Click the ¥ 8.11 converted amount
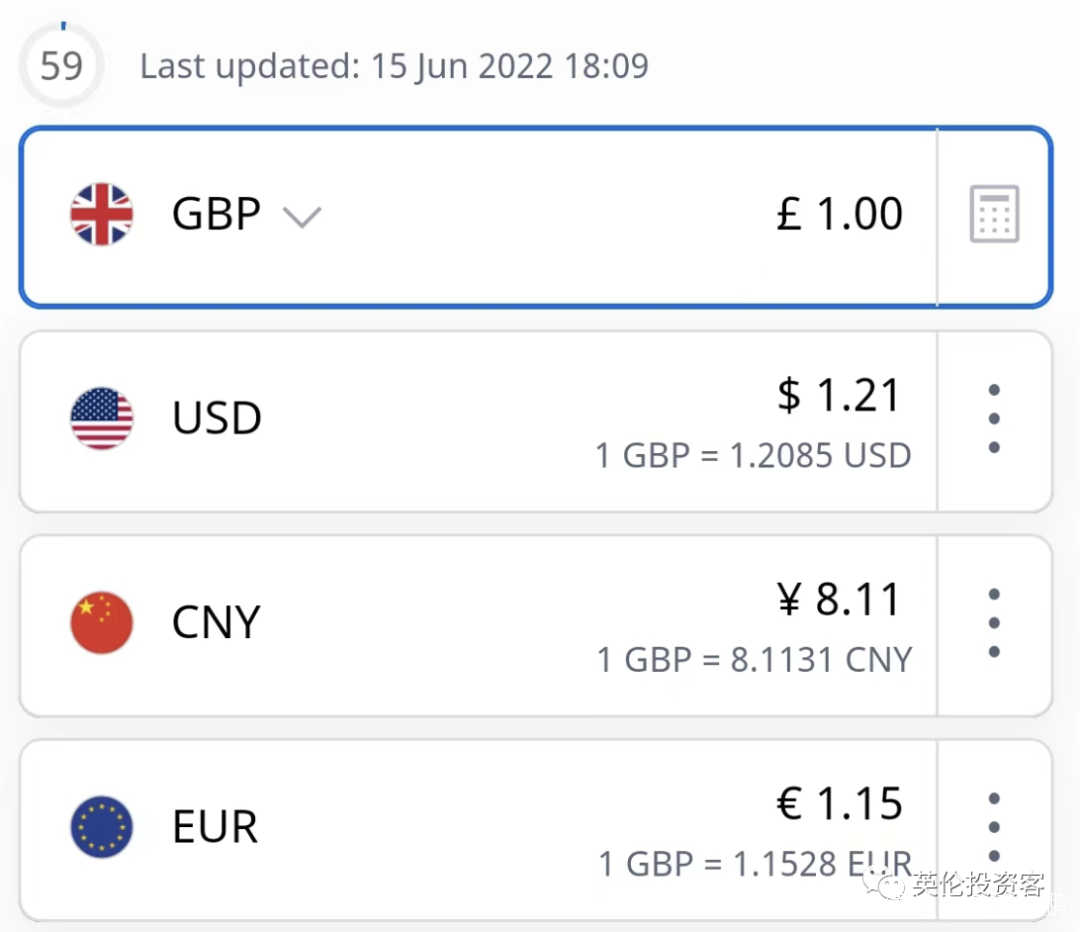The image size is (1080, 932). coord(840,600)
